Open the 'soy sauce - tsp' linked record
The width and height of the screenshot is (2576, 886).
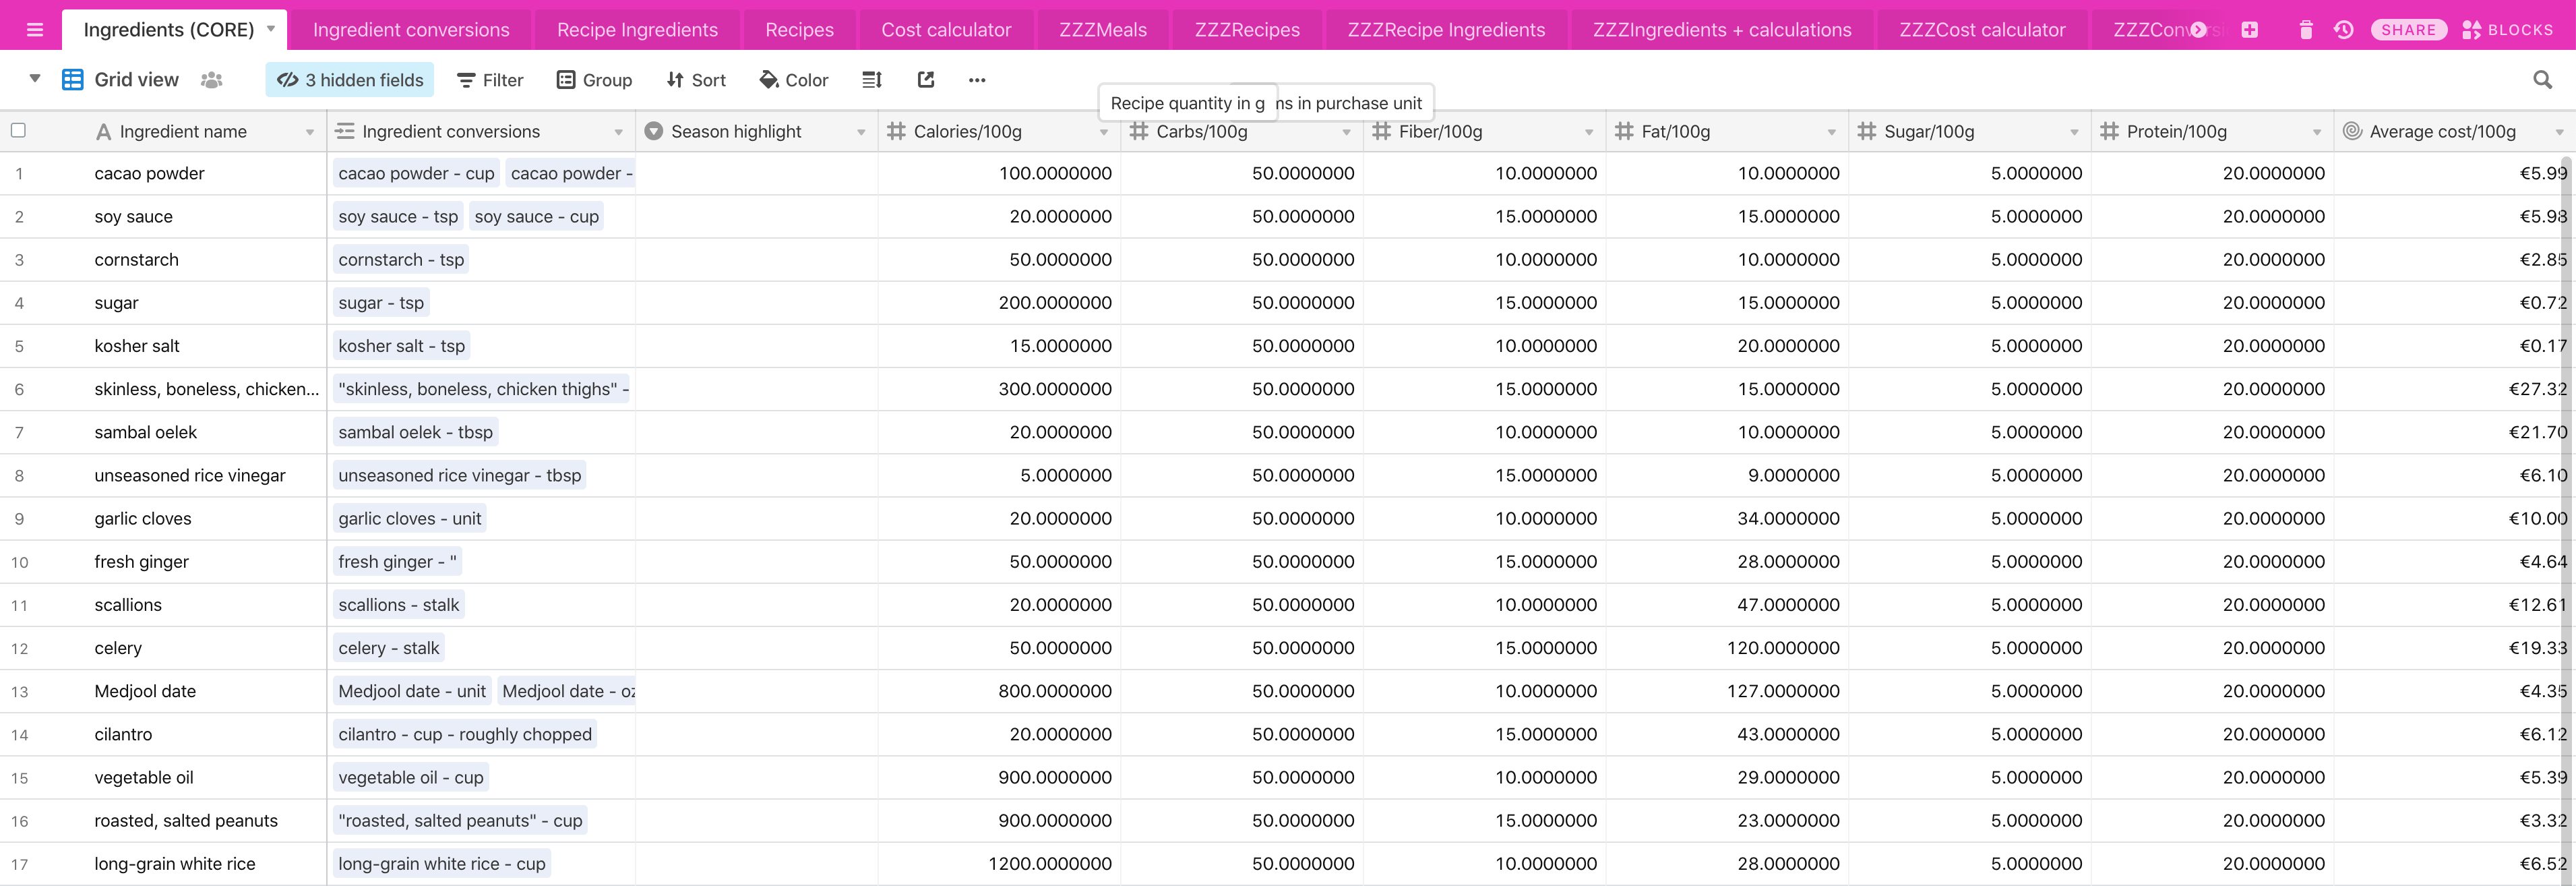[x=398, y=216]
